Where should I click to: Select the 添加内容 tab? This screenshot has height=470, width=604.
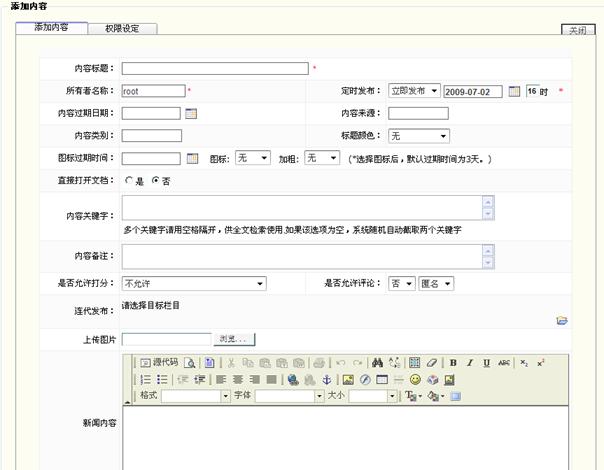(52, 27)
